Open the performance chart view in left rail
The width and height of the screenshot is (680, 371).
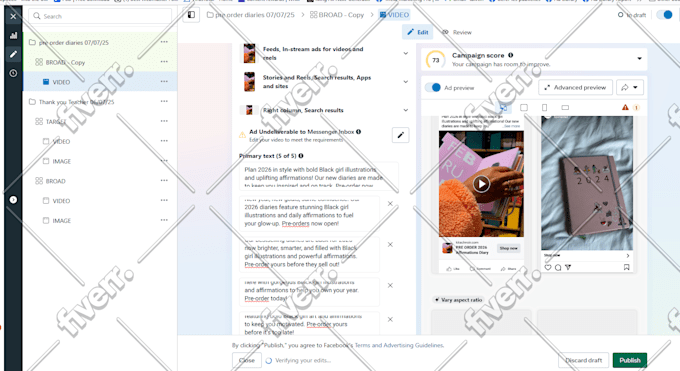(13, 36)
